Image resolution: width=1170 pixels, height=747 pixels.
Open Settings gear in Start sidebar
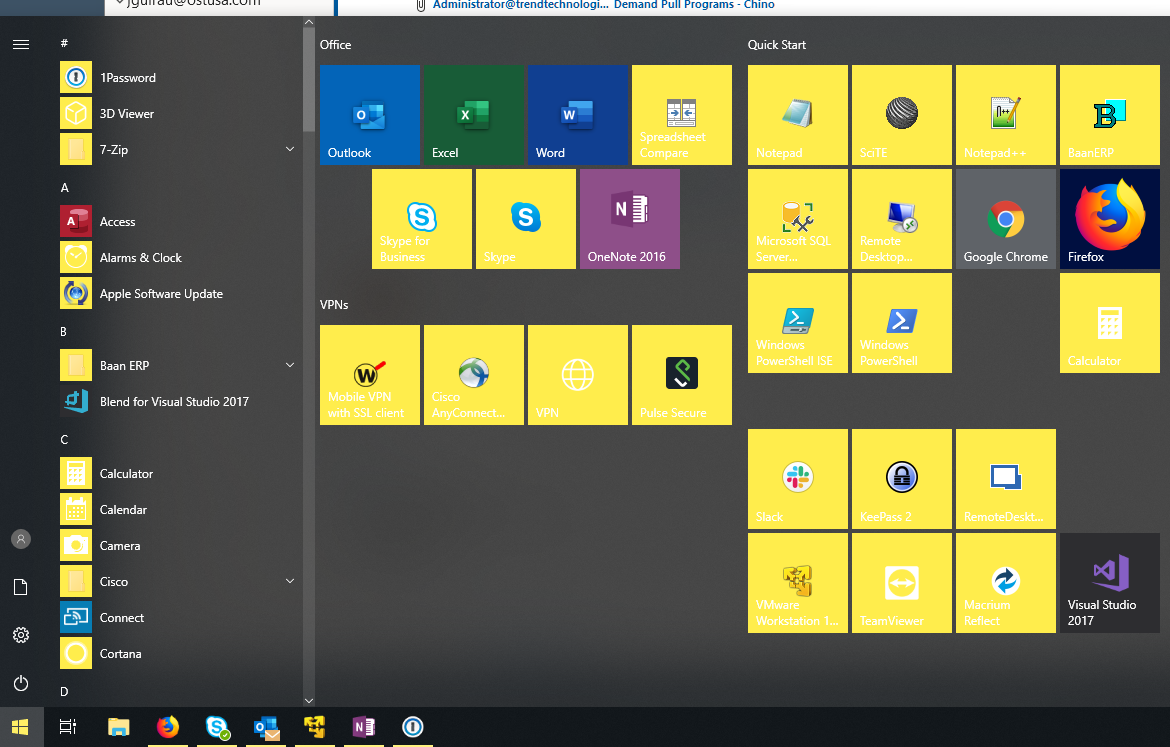[21, 635]
